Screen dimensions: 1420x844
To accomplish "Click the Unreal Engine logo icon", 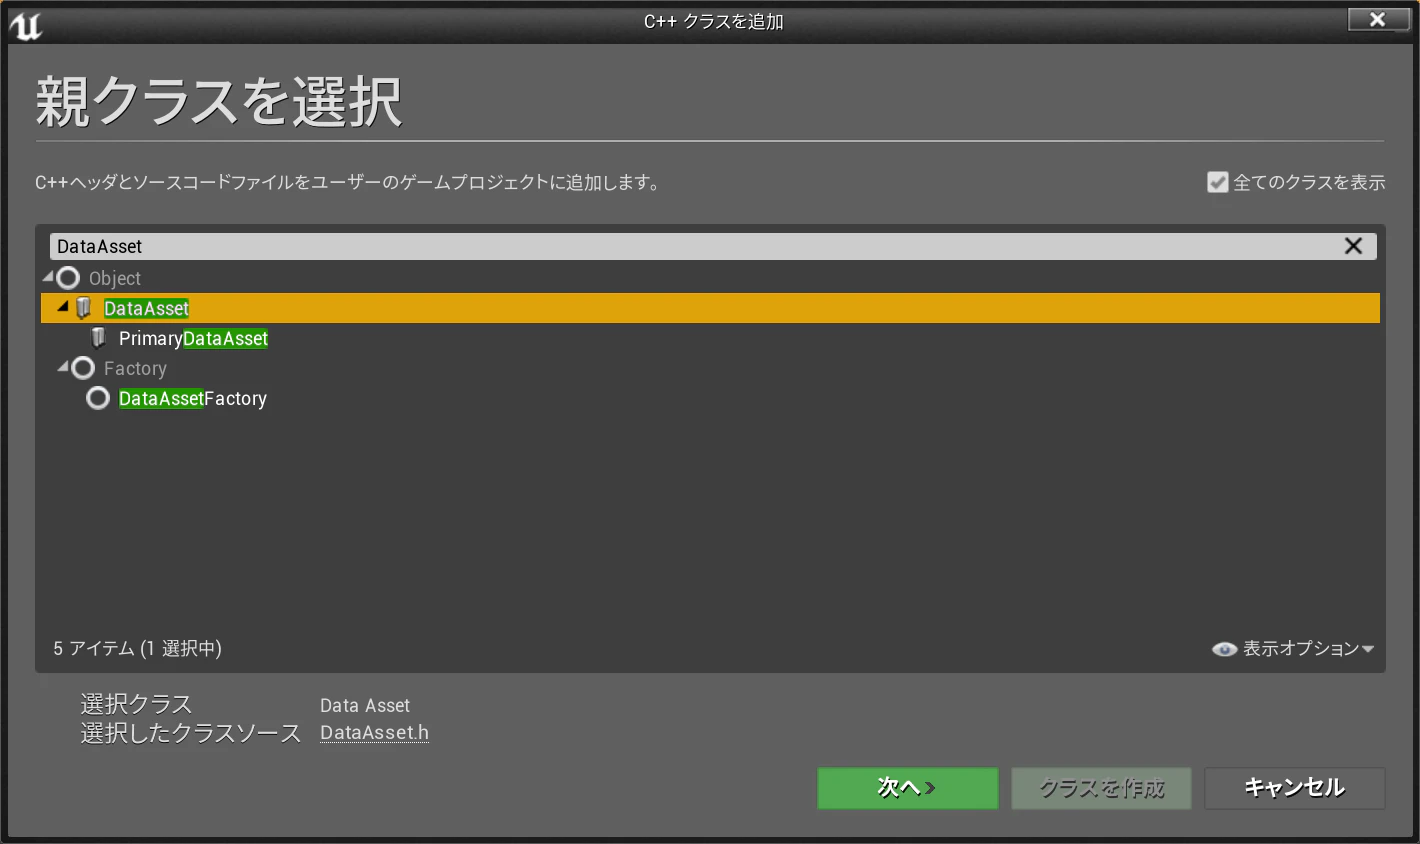I will coord(25,25).
